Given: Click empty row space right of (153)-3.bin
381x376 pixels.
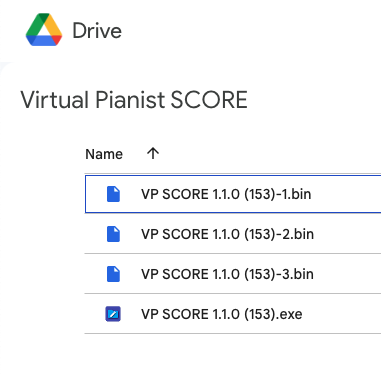Looking at the screenshot, I should [x=348, y=274].
